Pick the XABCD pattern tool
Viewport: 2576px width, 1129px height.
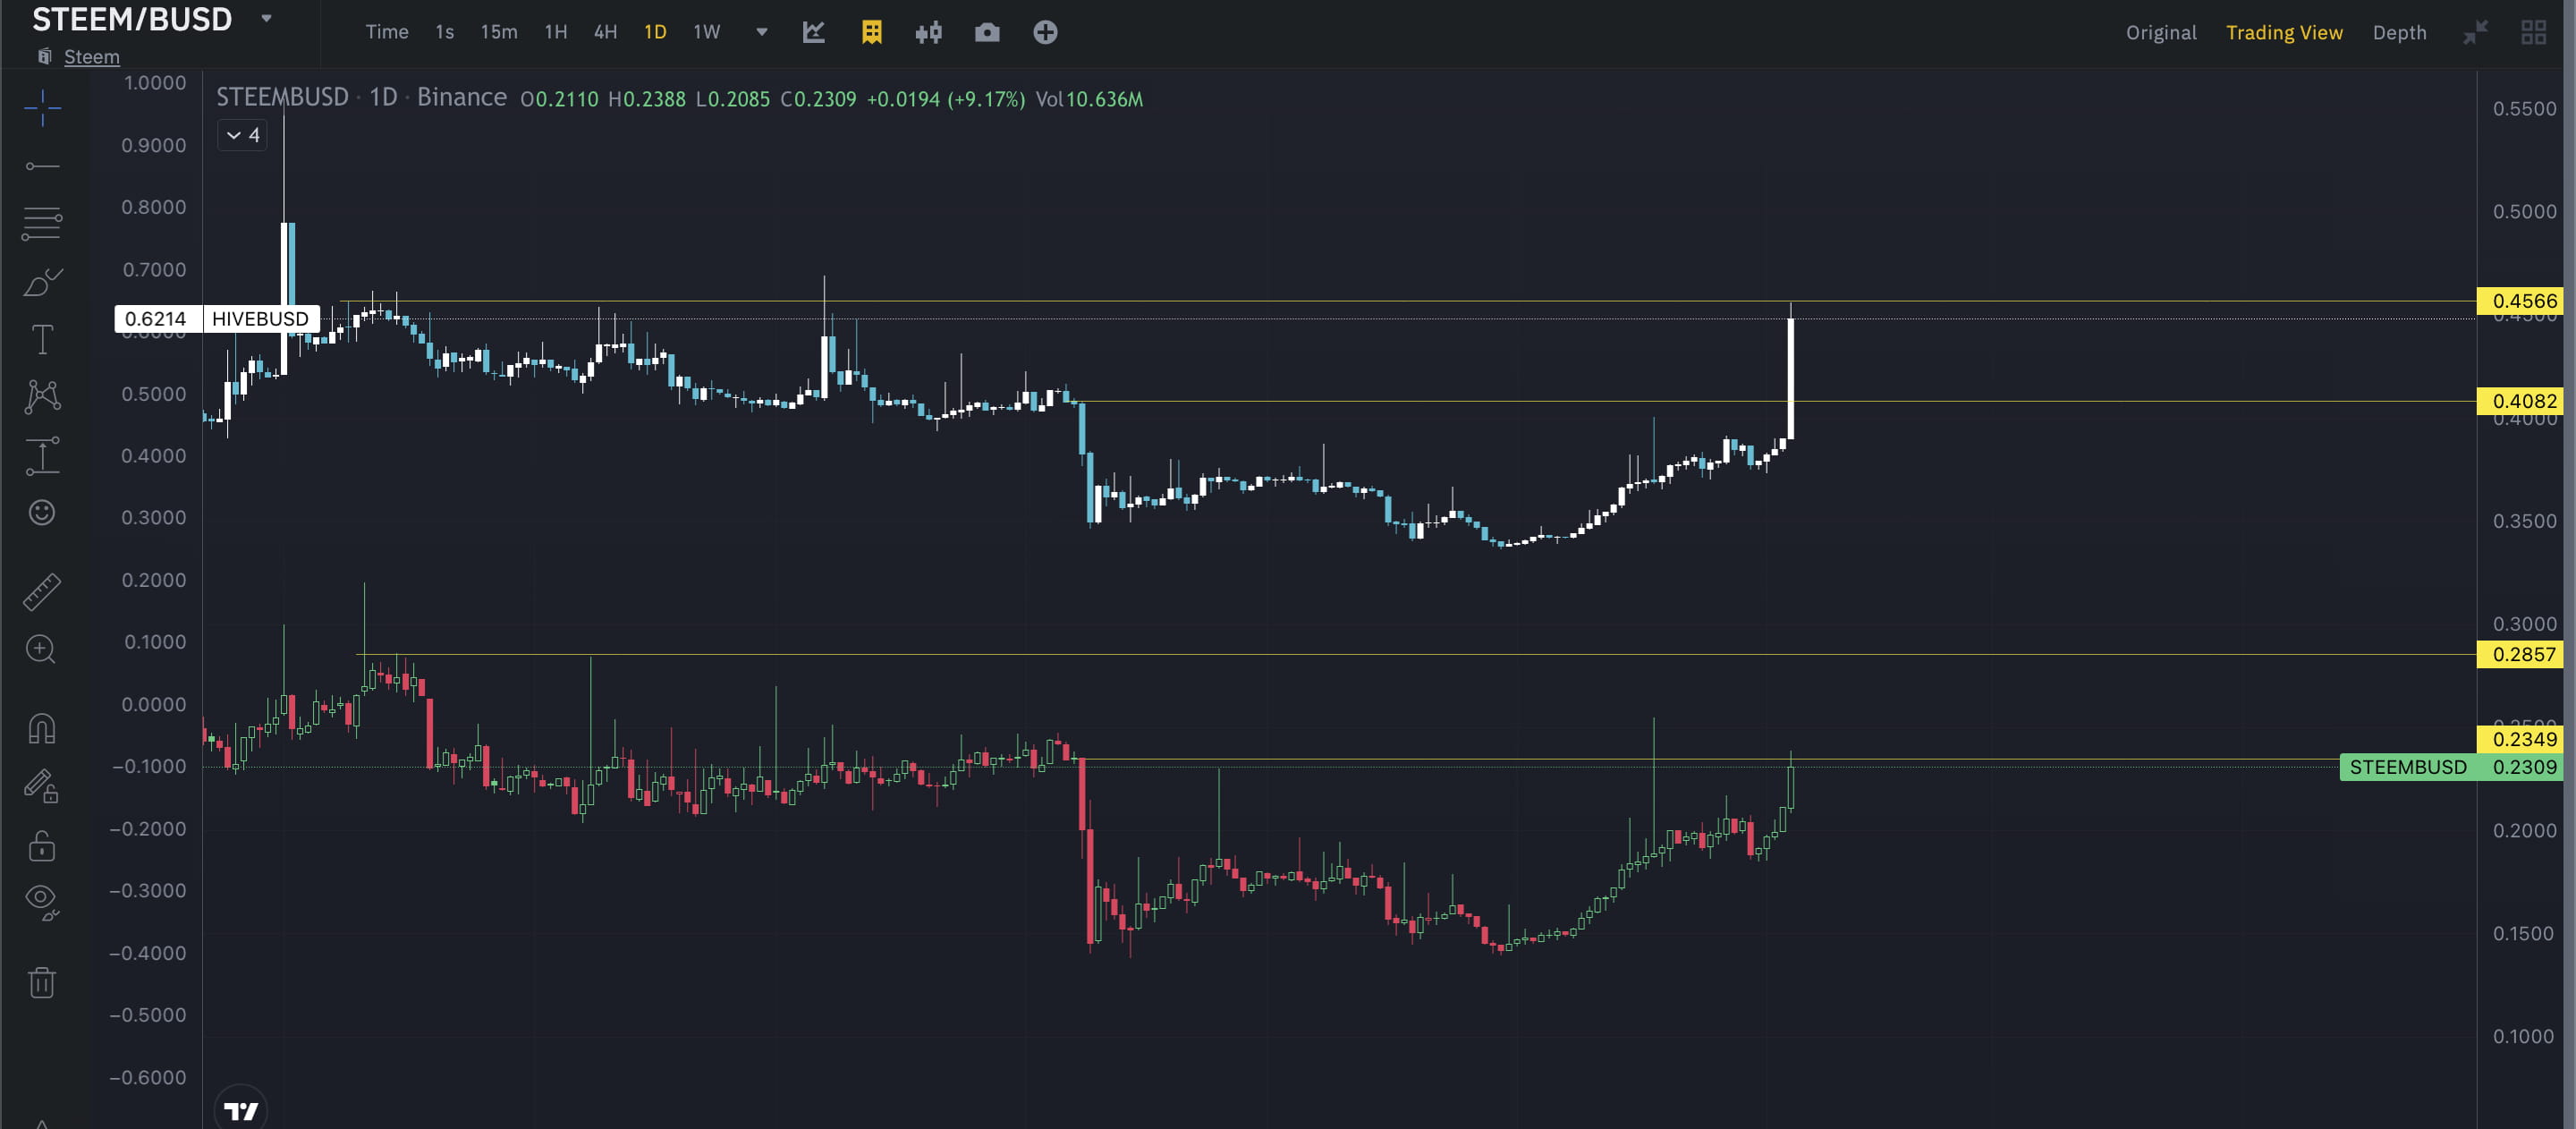(42, 396)
